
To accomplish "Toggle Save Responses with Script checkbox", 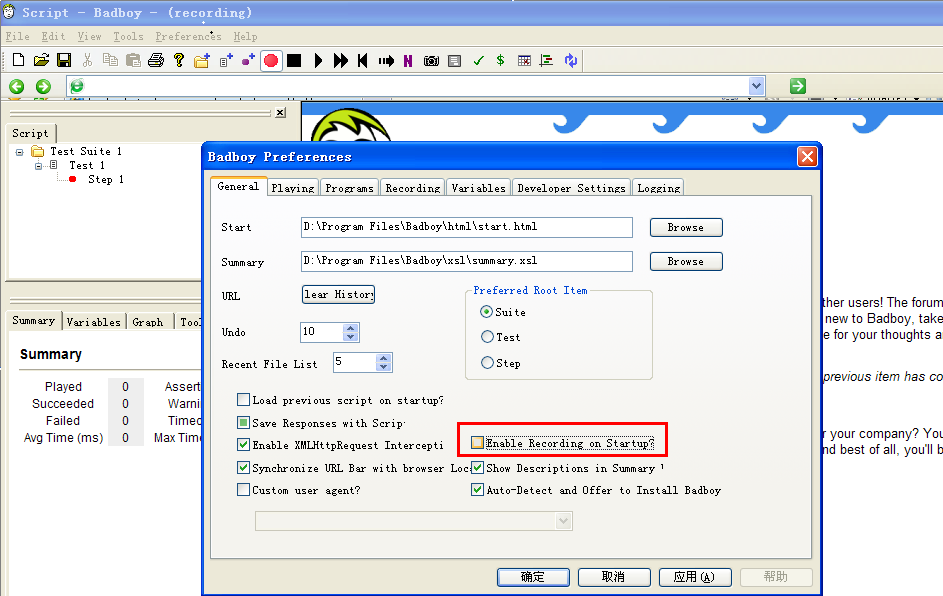I will coord(244,423).
